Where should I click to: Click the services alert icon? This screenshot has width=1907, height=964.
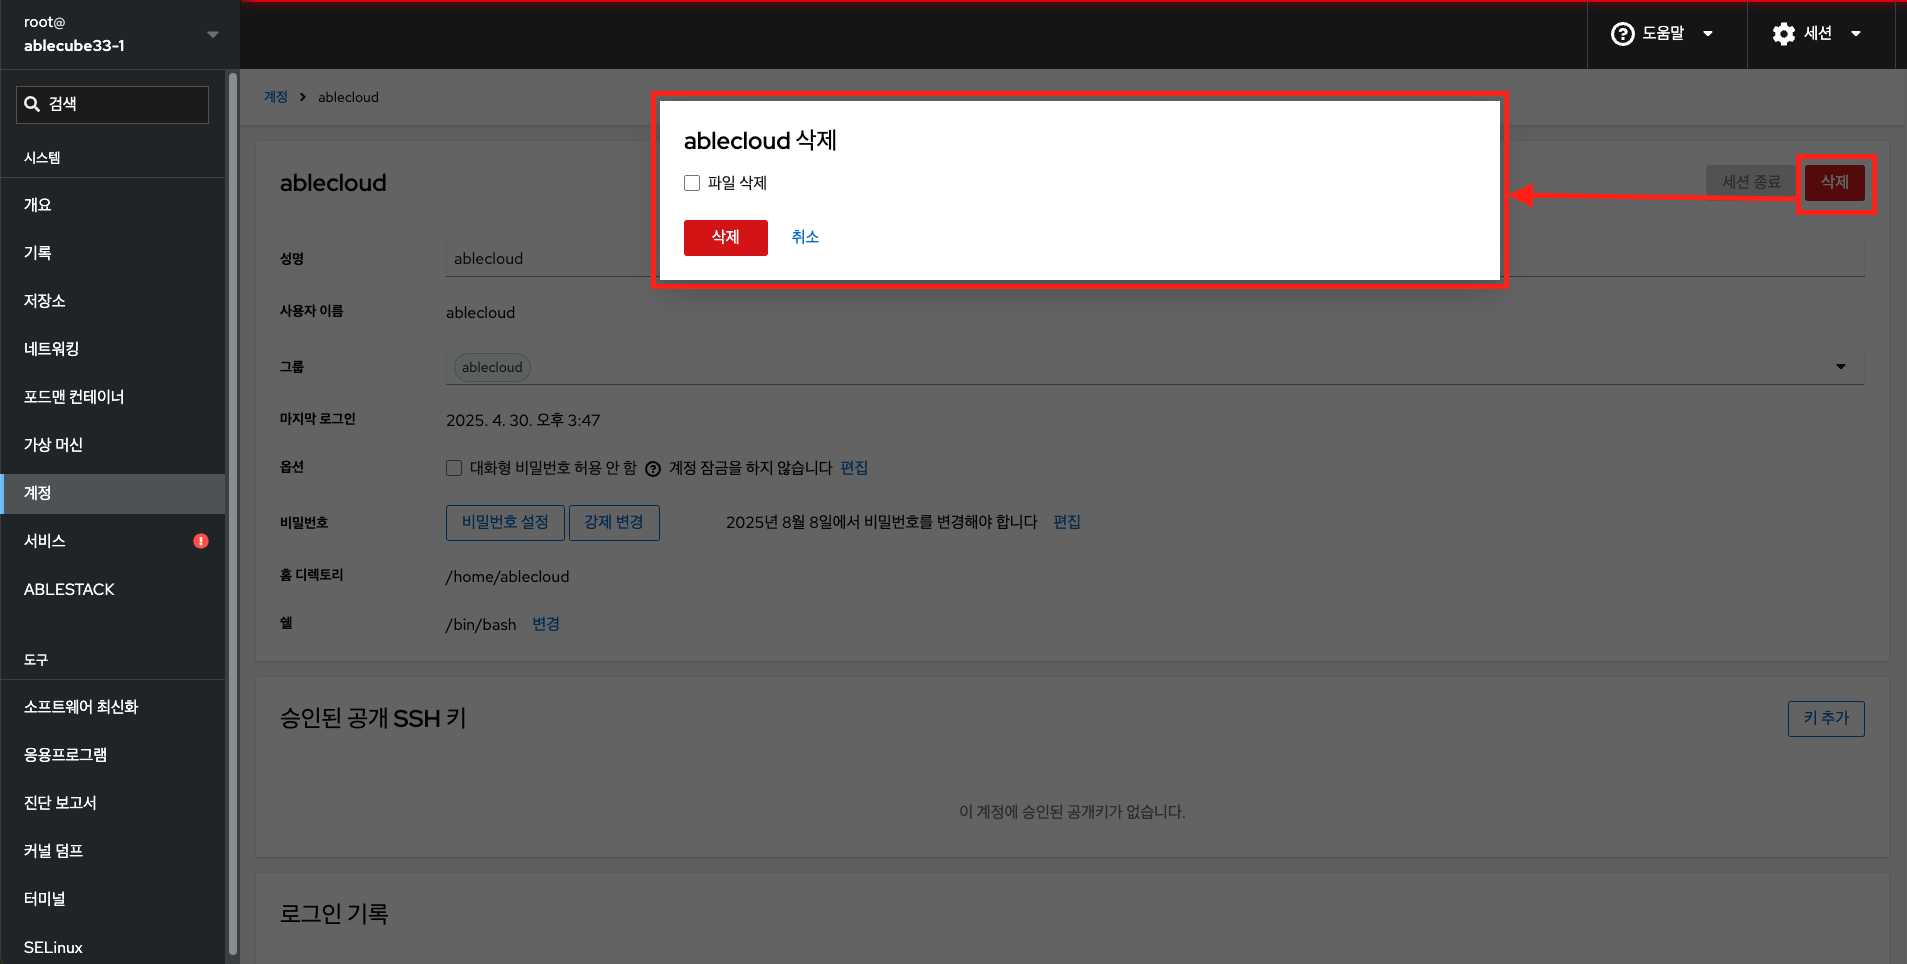tap(201, 541)
